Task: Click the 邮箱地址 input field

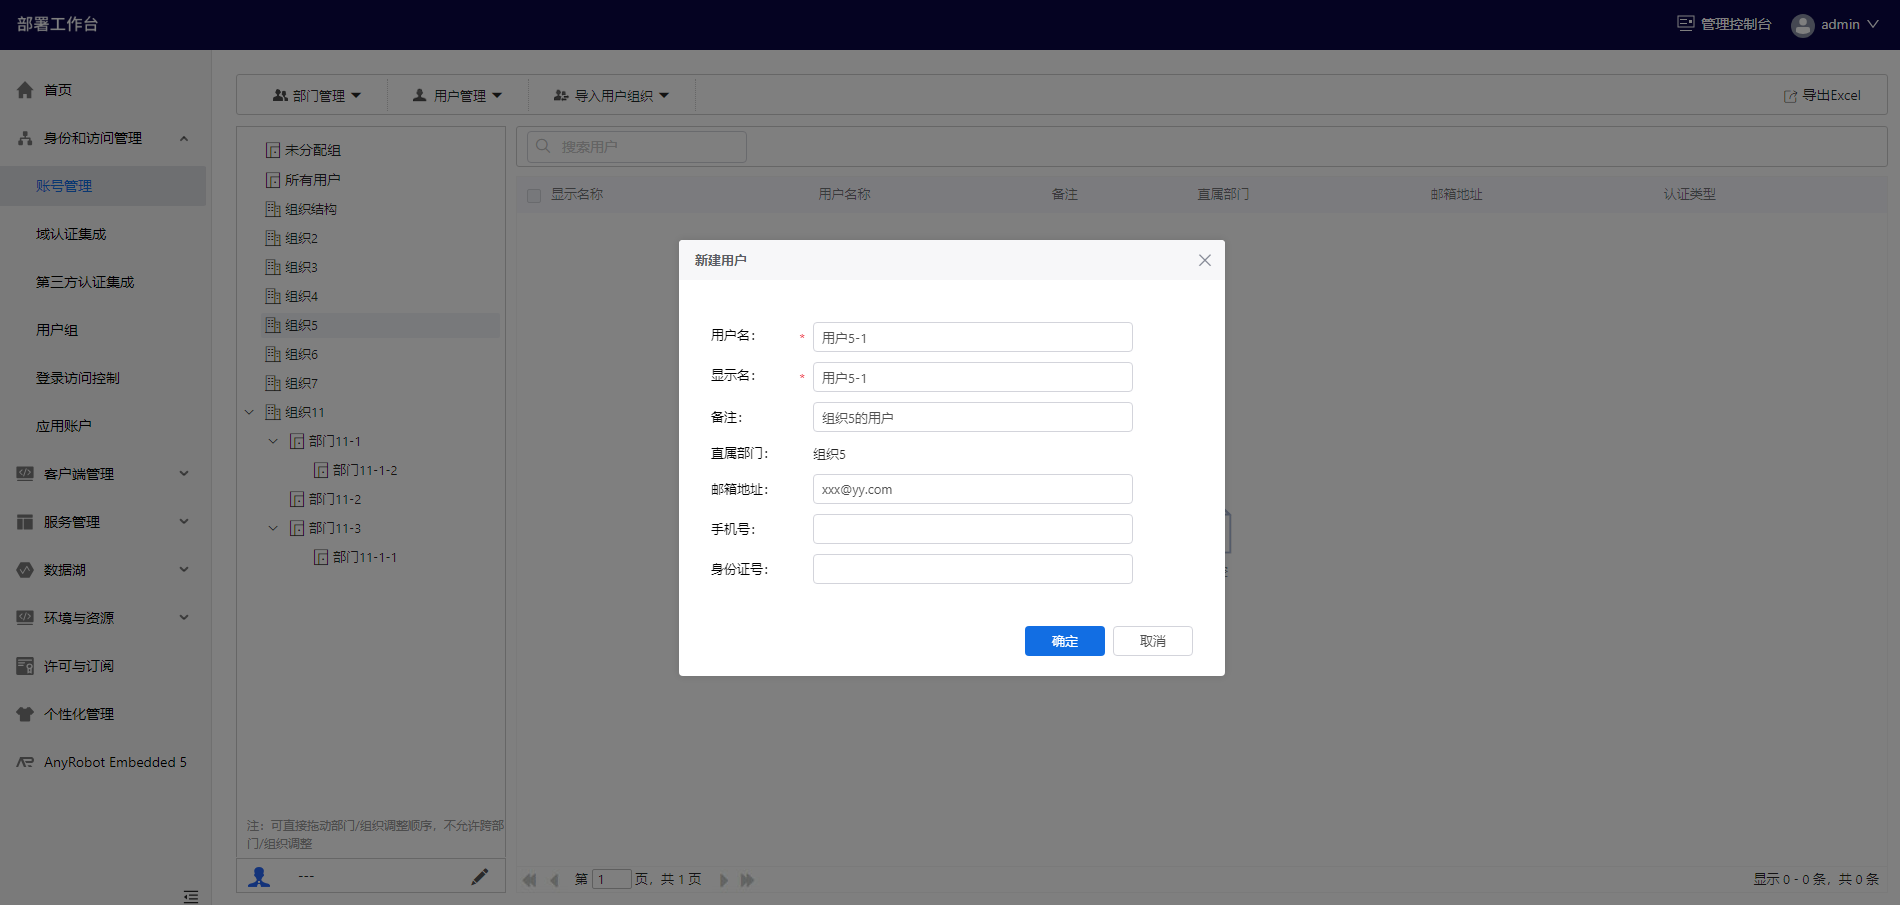Action: [973, 489]
